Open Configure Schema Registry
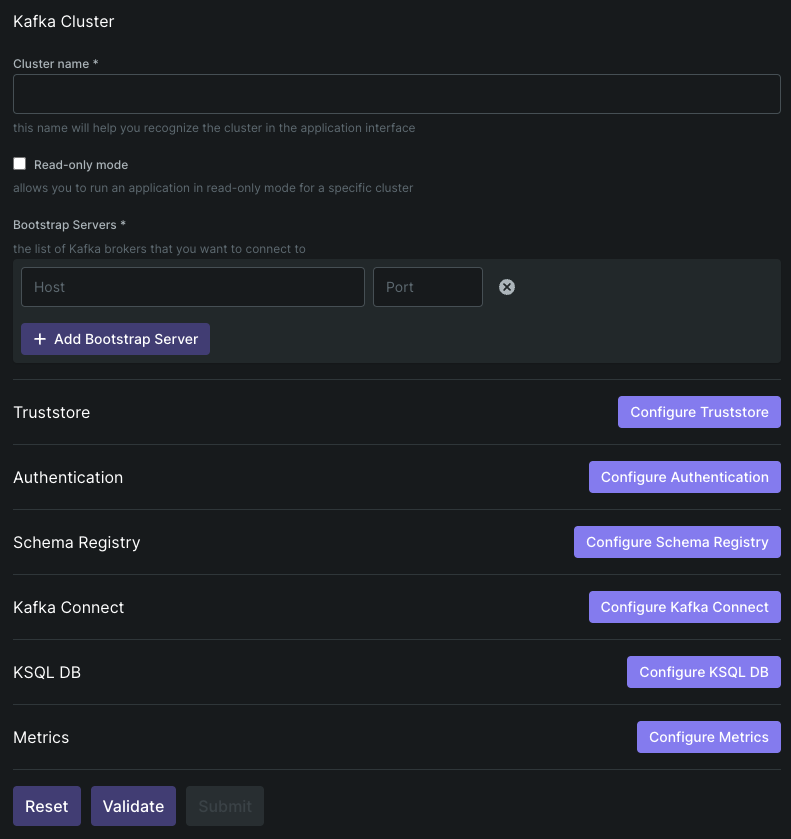The width and height of the screenshot is (791, 839). click(x=677, y=542)
